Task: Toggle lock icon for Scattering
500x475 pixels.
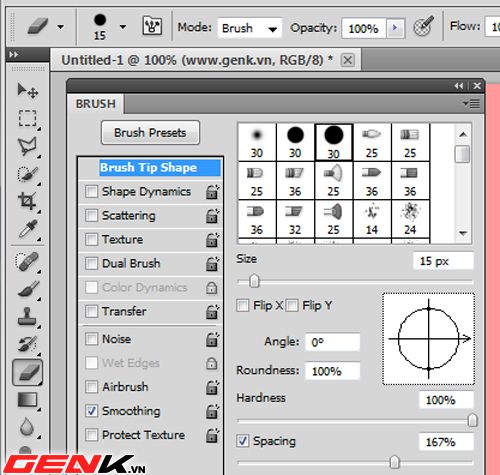Action: pos(212,216)
